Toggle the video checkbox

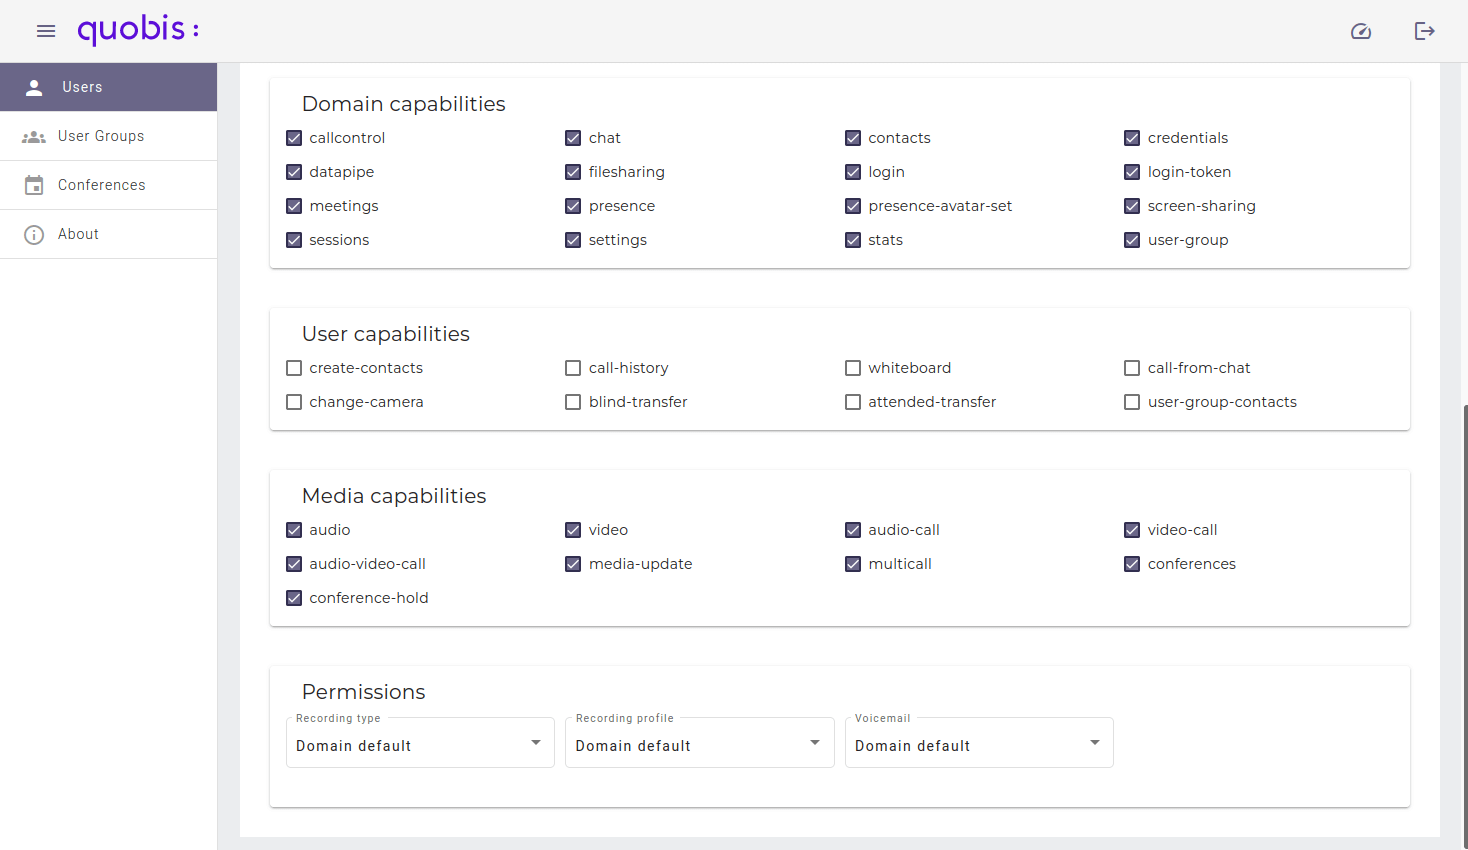[x=573, y=530]
